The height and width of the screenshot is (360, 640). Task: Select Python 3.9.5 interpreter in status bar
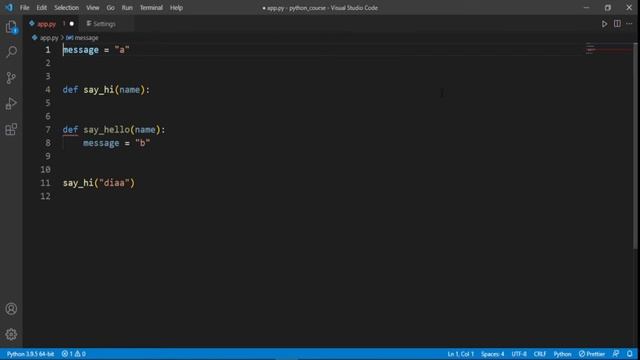pos(30,354)
